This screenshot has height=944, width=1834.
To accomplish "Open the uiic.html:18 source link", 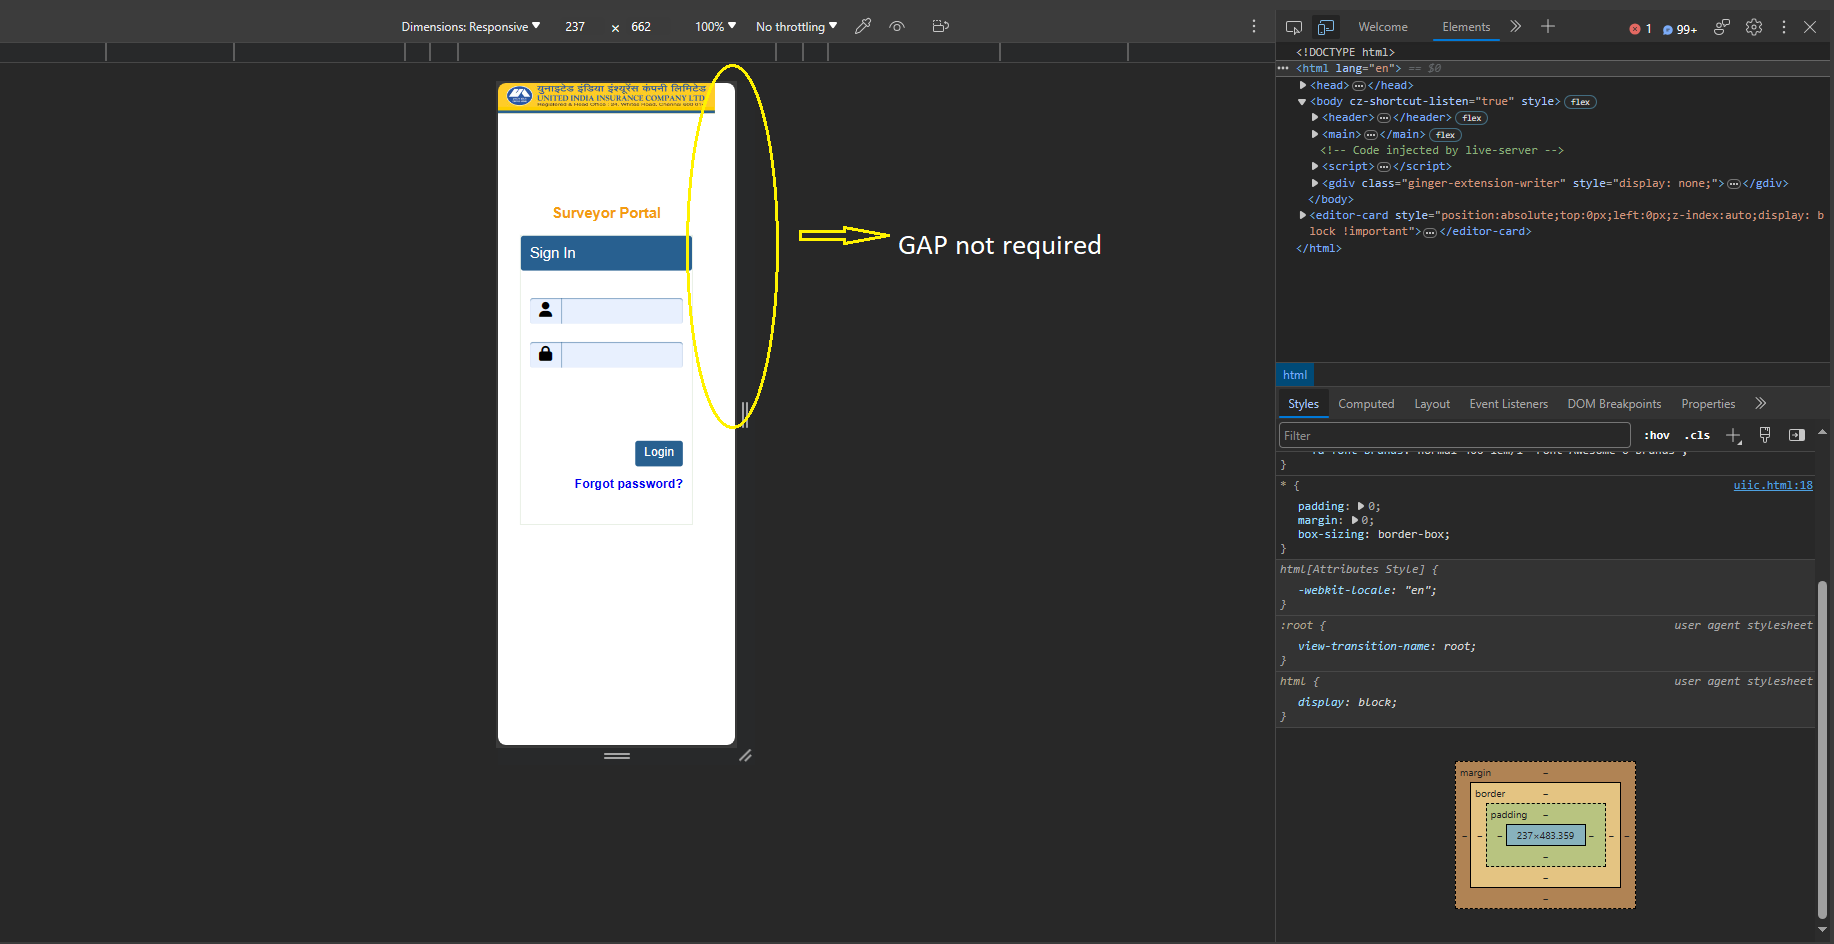I will pyautogui.click(x=1773, y=486).
